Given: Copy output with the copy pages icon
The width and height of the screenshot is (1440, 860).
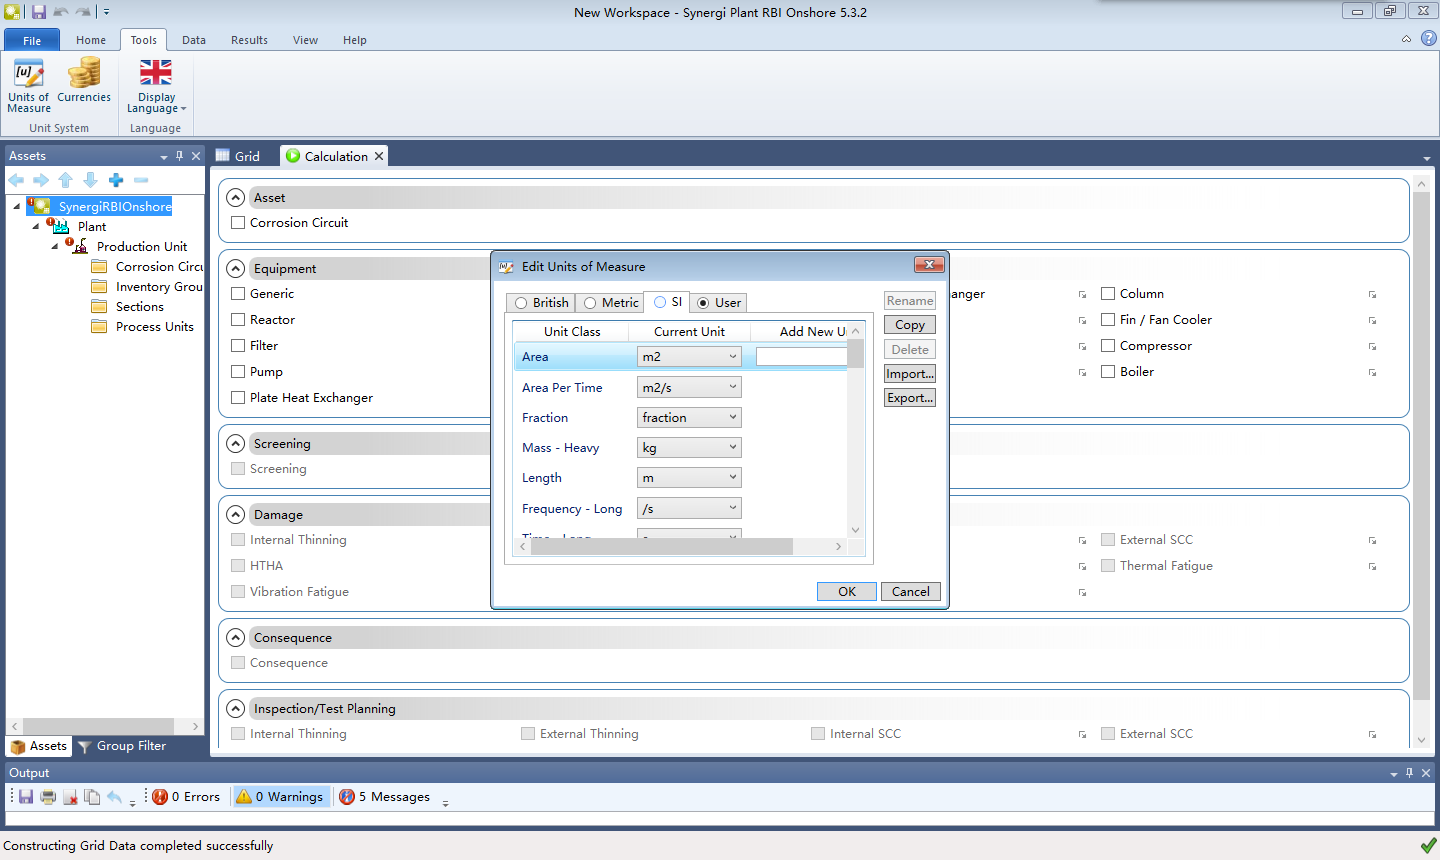Looking at the screenshot, I should click(92, 797).
